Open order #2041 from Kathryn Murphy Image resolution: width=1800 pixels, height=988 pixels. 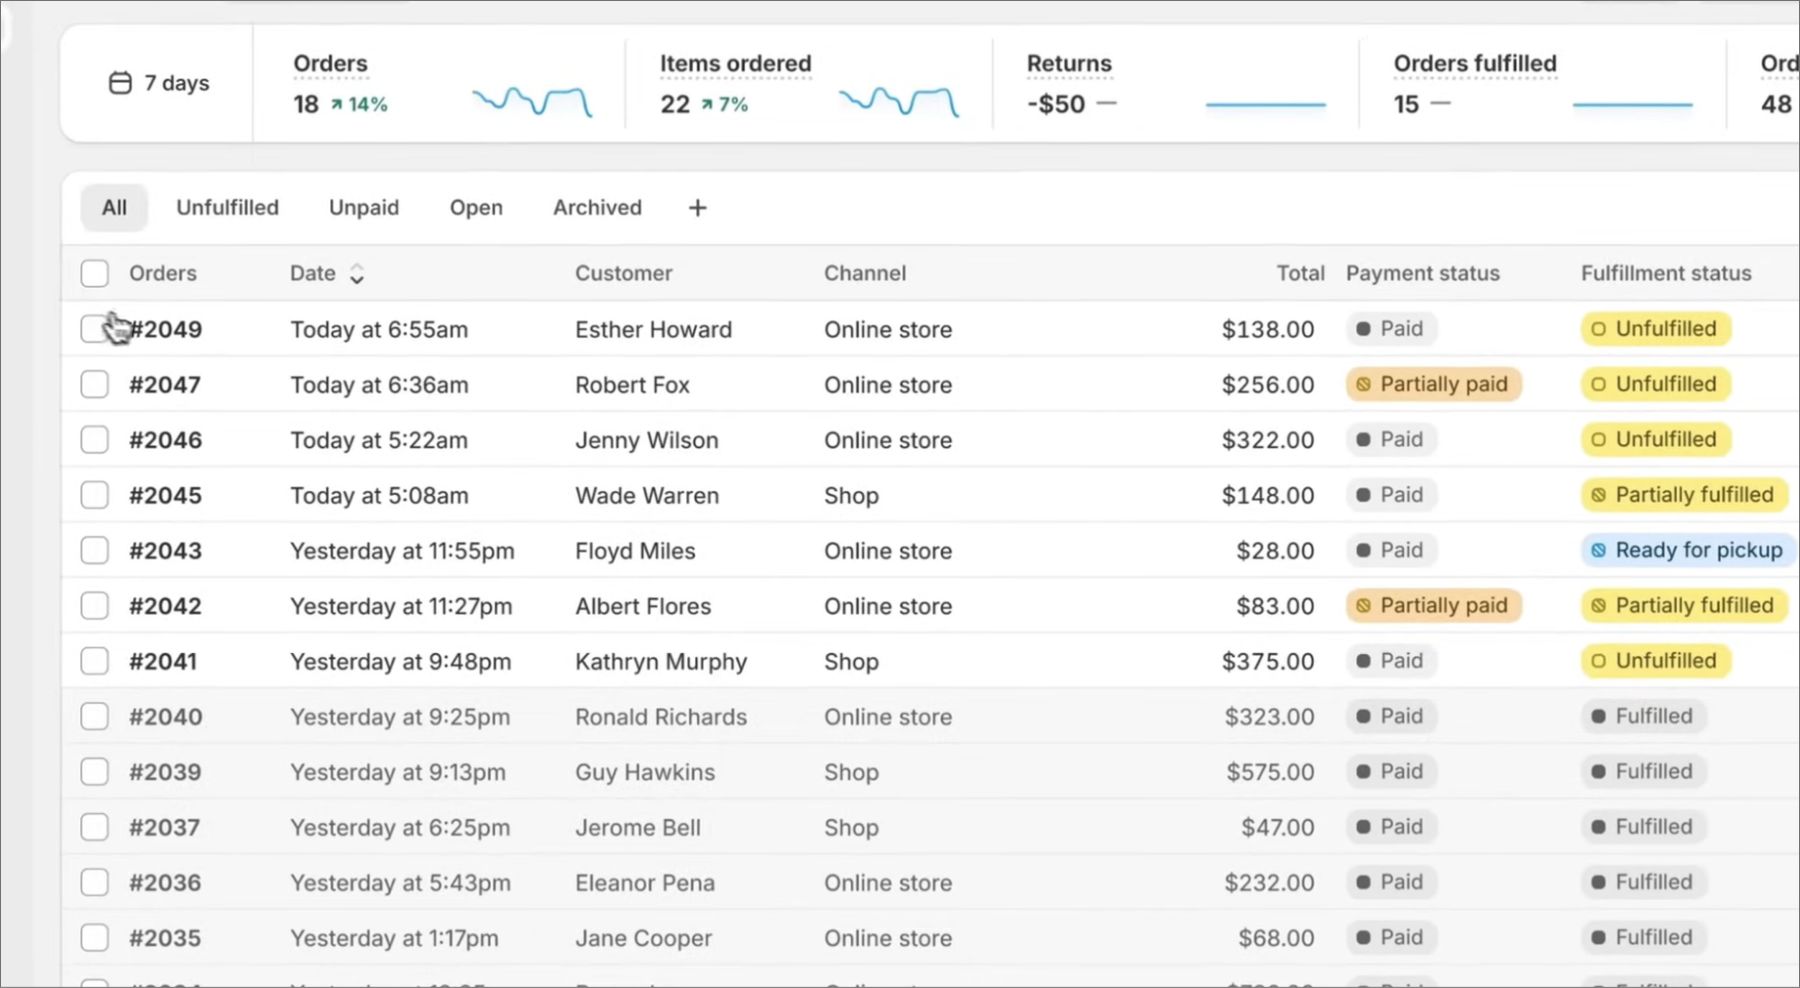tap(163, 662)
